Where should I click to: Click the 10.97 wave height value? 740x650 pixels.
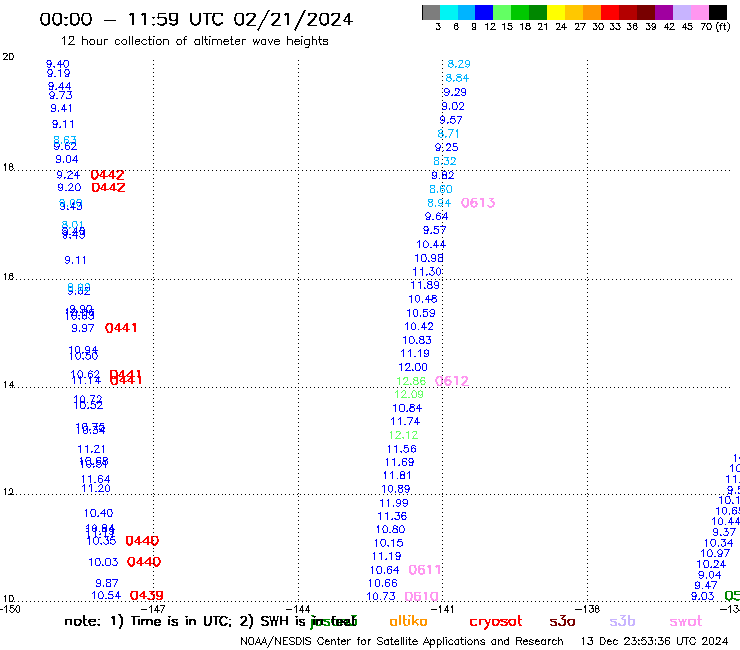715,553
